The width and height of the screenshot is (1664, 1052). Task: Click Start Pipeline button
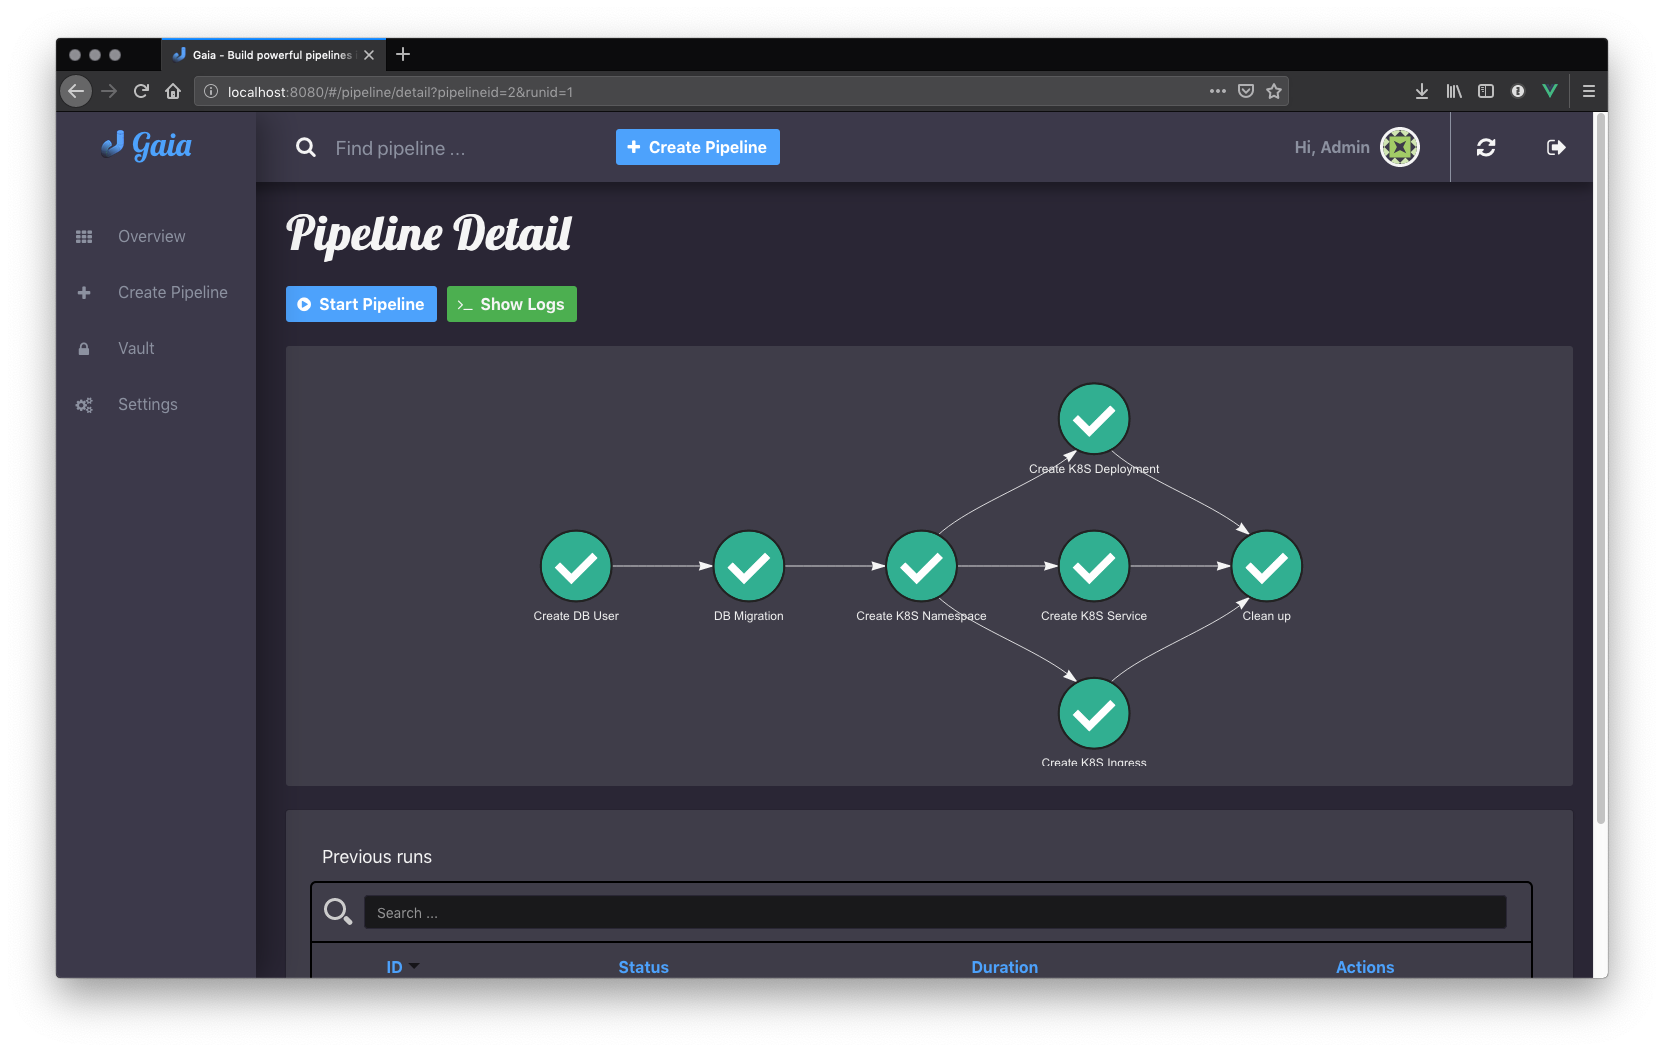(x=361, y=304)
